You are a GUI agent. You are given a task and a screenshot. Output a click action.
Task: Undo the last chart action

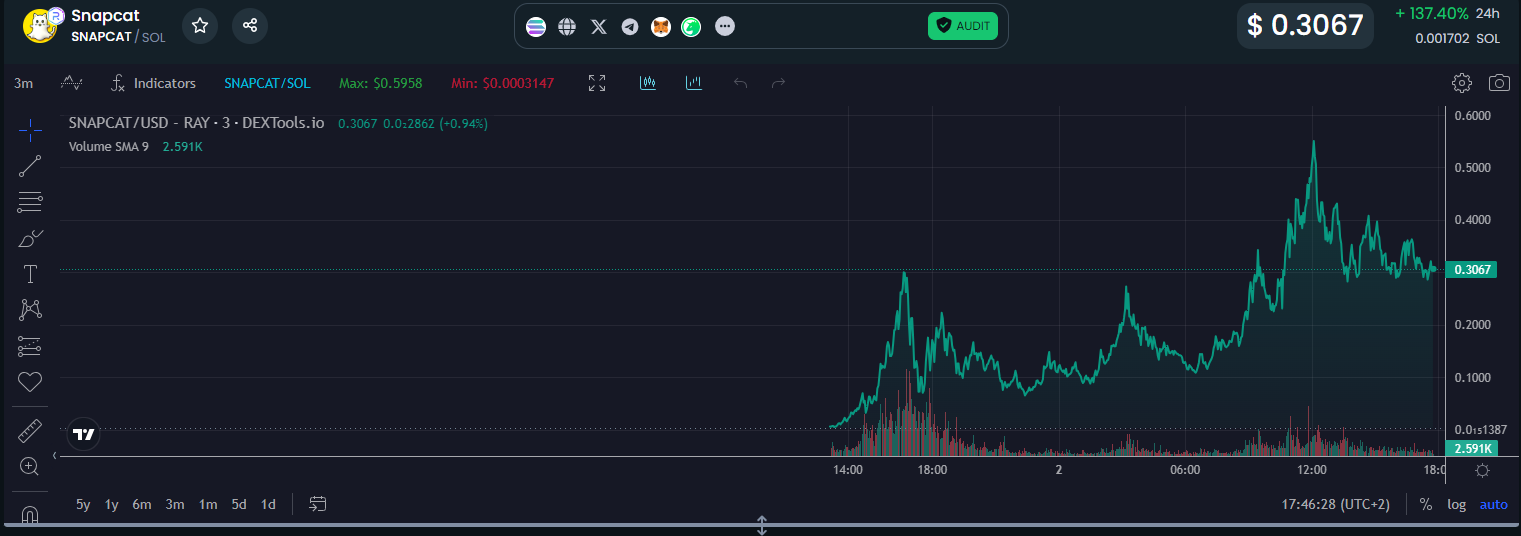[740, 83]
